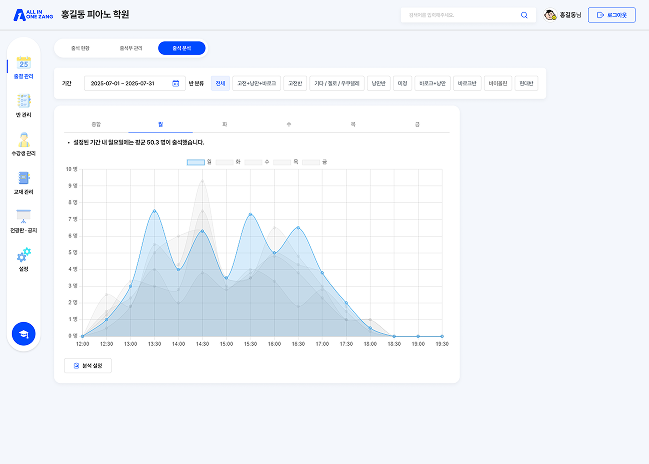Click the magnifier search icon in header
The height and width of the screenshot is (464, 649).
[x=524, y=15]
